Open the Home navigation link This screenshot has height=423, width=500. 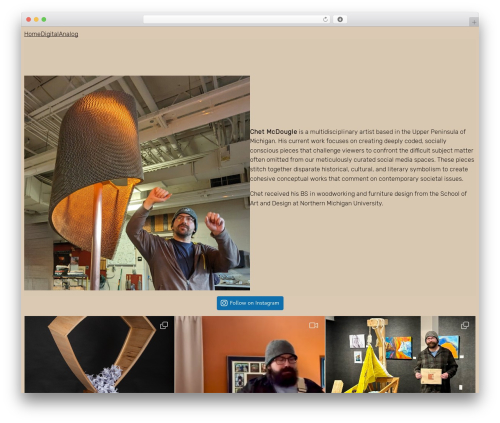[x=32, y=34]
